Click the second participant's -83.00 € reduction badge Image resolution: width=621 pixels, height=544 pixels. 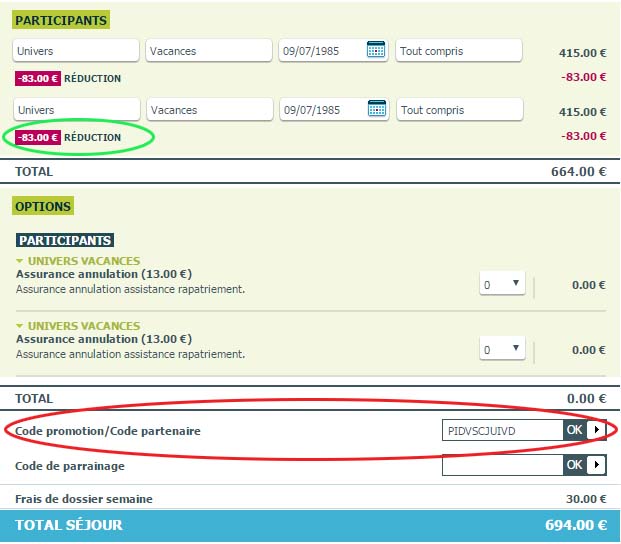[x=37, y=137]
